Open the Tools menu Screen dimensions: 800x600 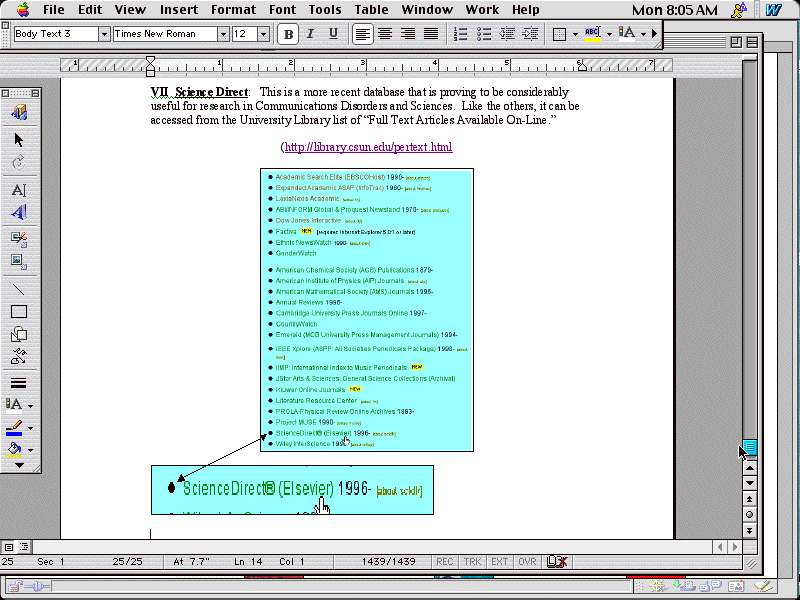point(324,10)
